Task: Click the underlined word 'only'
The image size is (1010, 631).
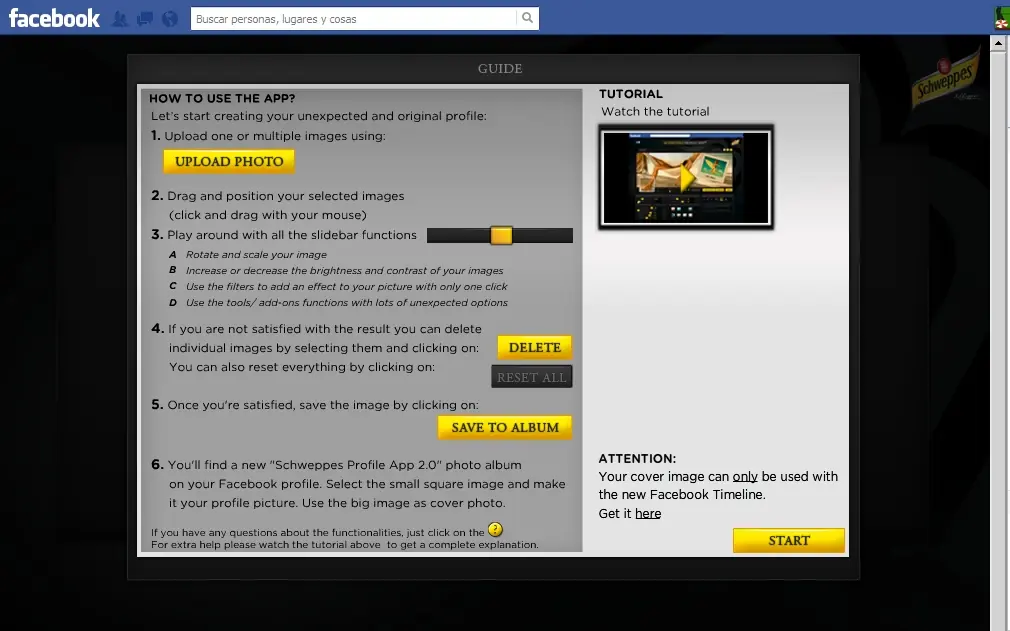Action: pos(745,477)
